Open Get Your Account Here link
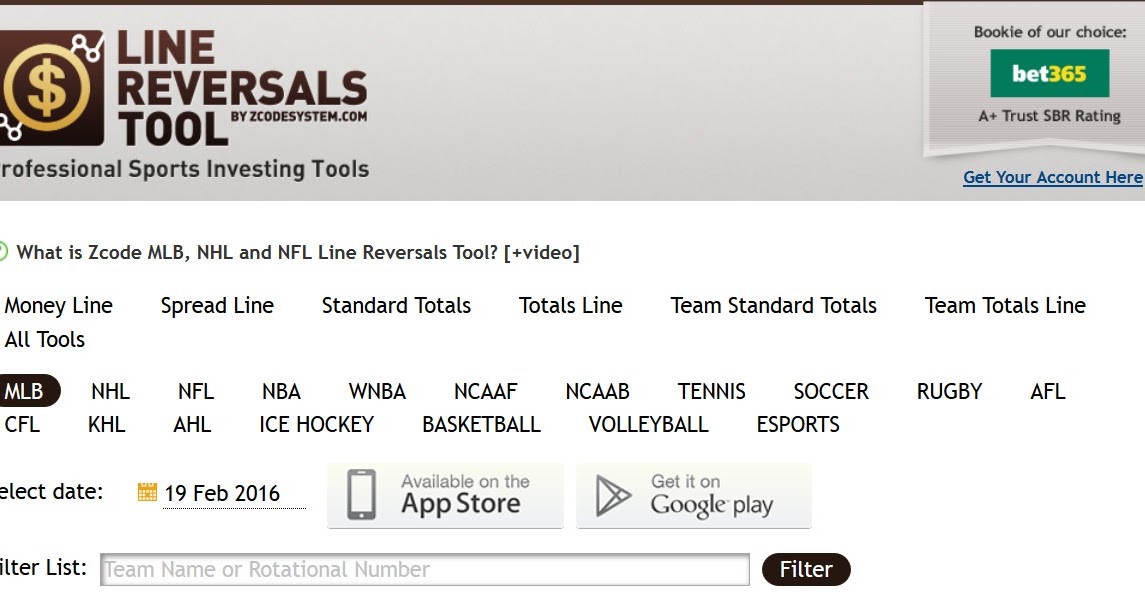 point(1052,177)
